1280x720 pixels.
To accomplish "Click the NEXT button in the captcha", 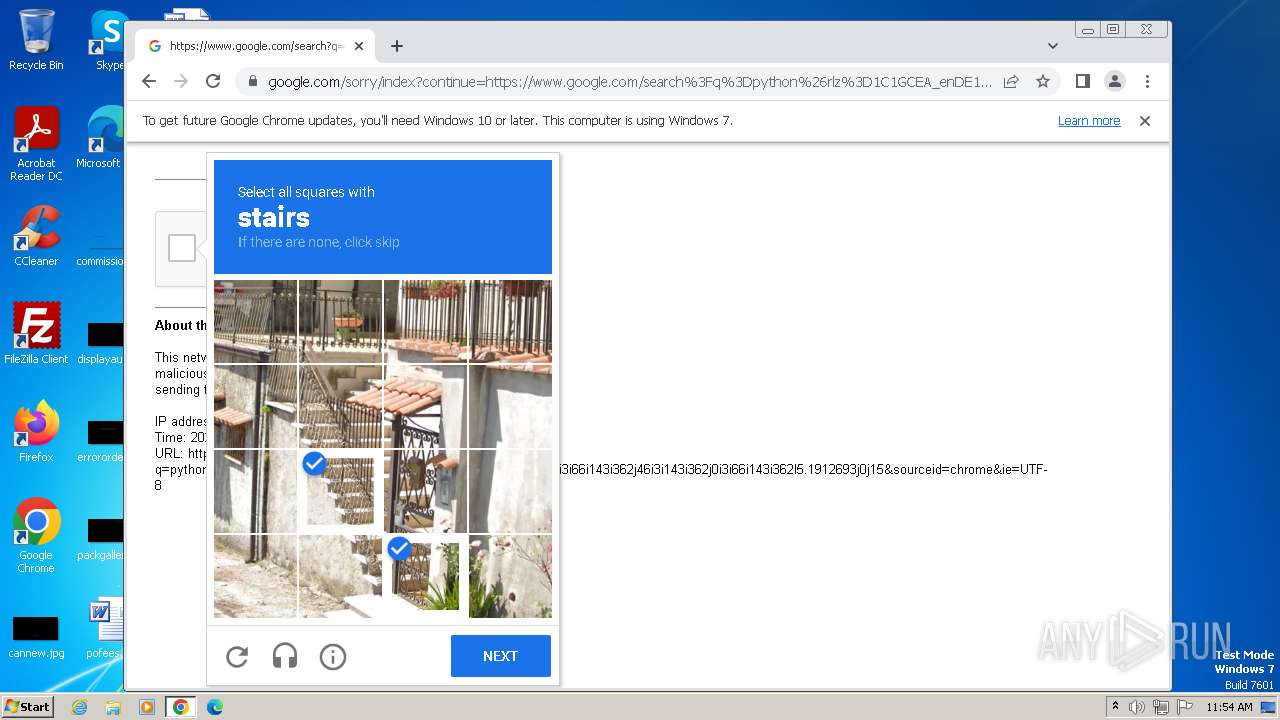I will coord(500,656).
